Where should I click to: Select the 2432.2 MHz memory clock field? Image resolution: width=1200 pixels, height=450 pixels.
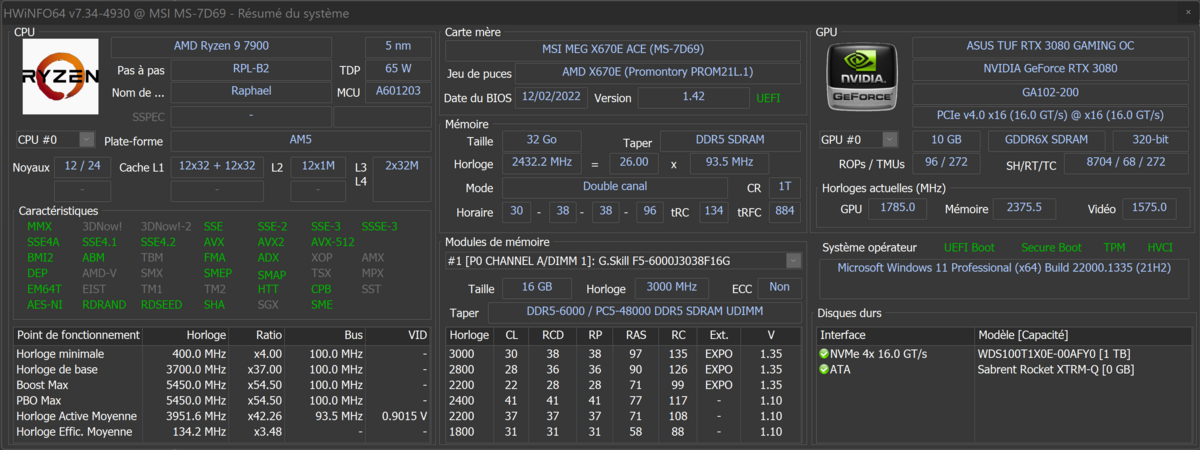(540, 162)
